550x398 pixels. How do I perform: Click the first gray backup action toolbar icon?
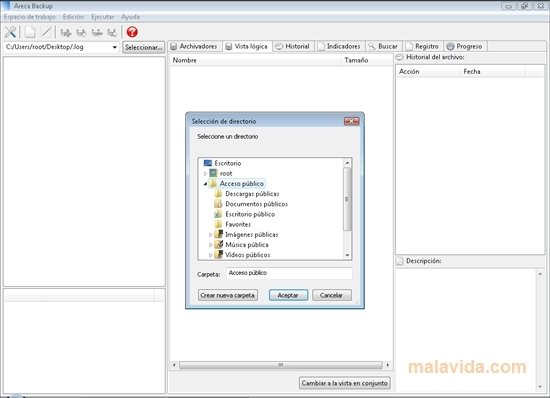pyautogui.click(x=66, y=33)
